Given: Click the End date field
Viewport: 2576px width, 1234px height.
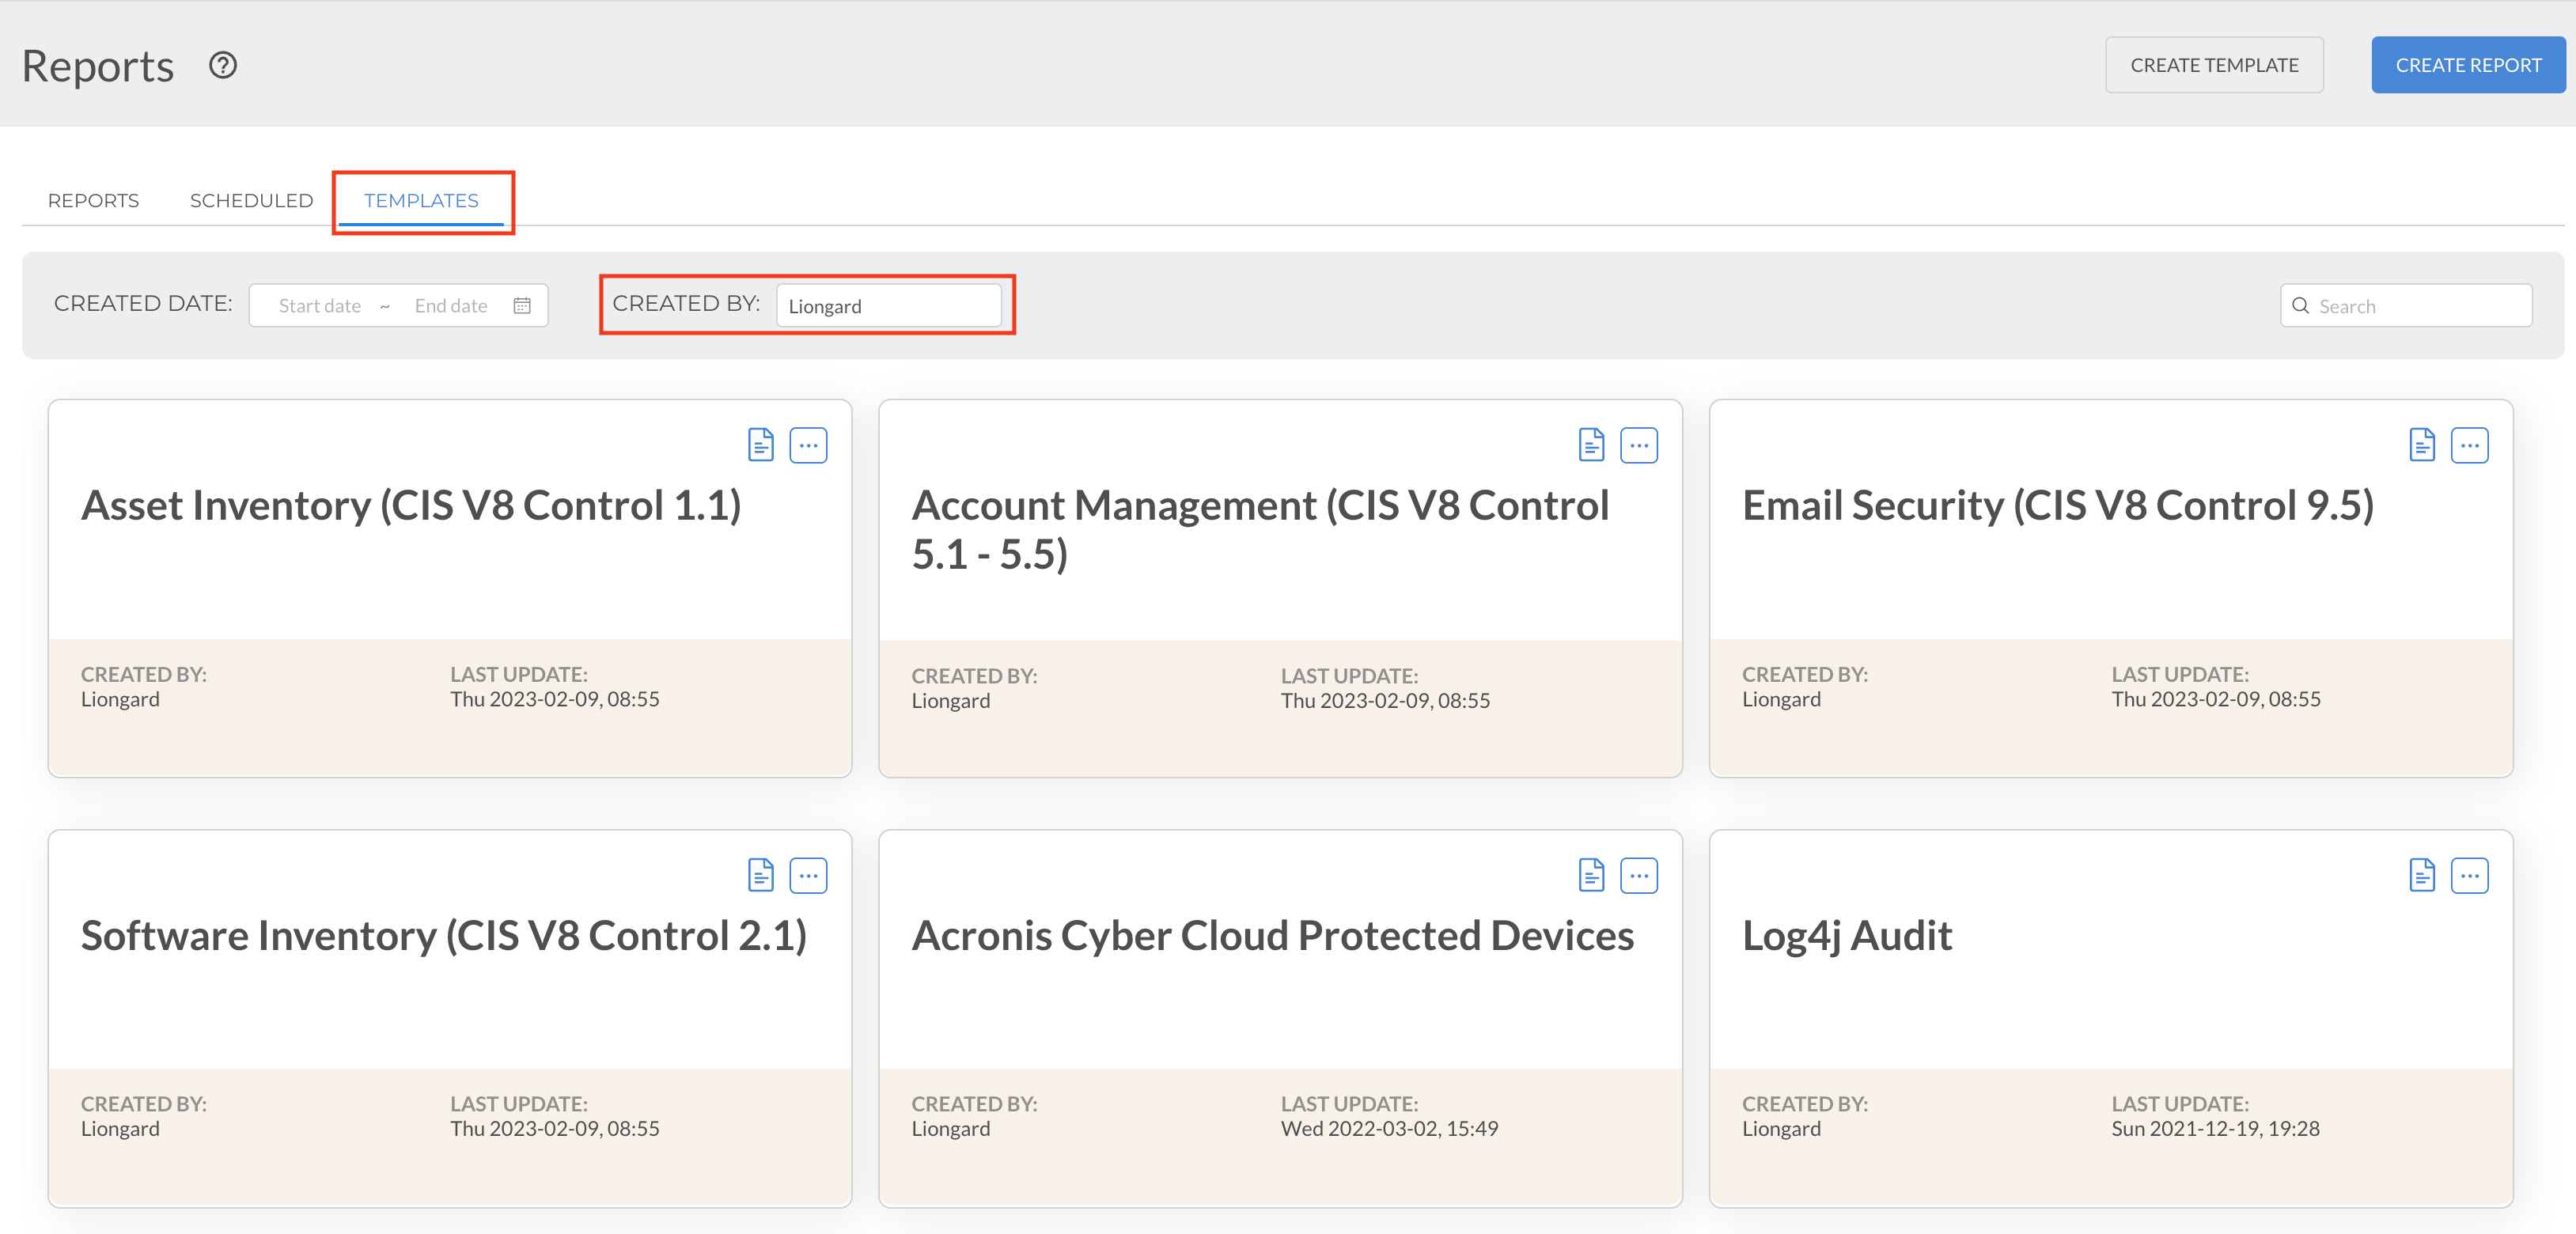Looking at the screenshot, I should pos(451,306).
